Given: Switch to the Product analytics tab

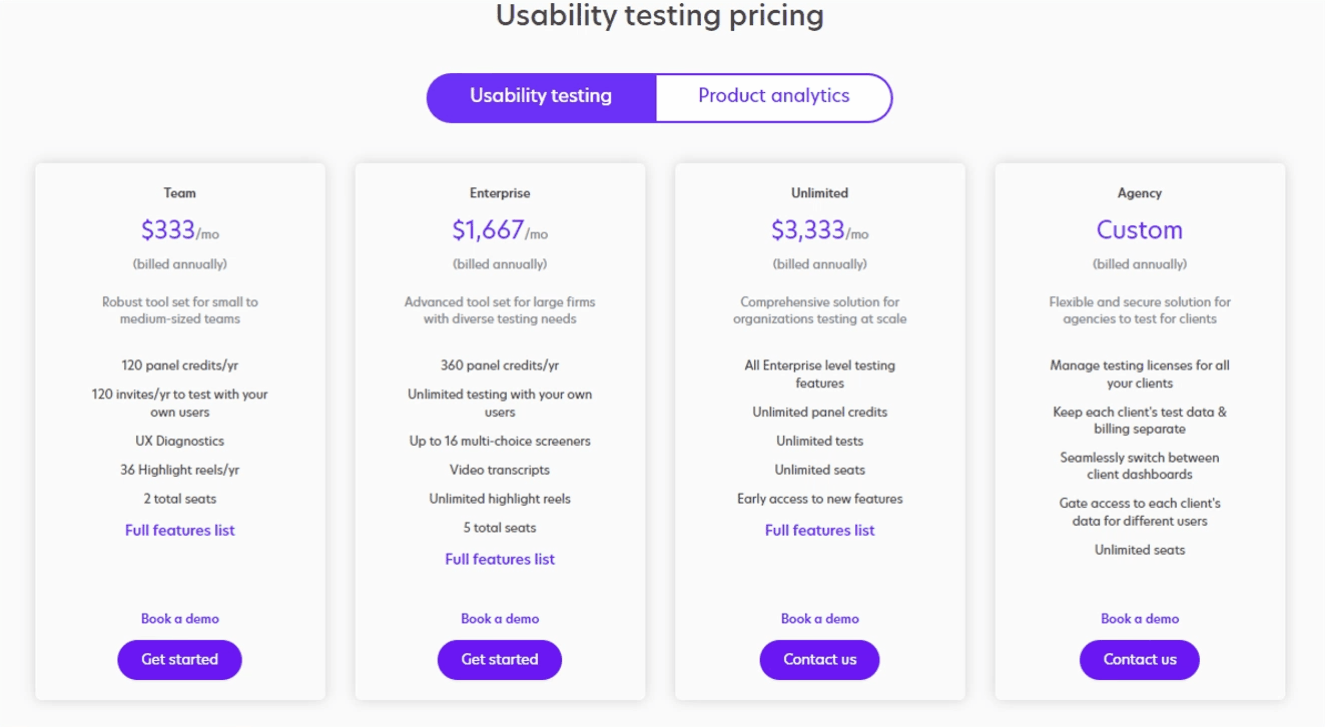Looking at the screenshot, I should 774,97.
